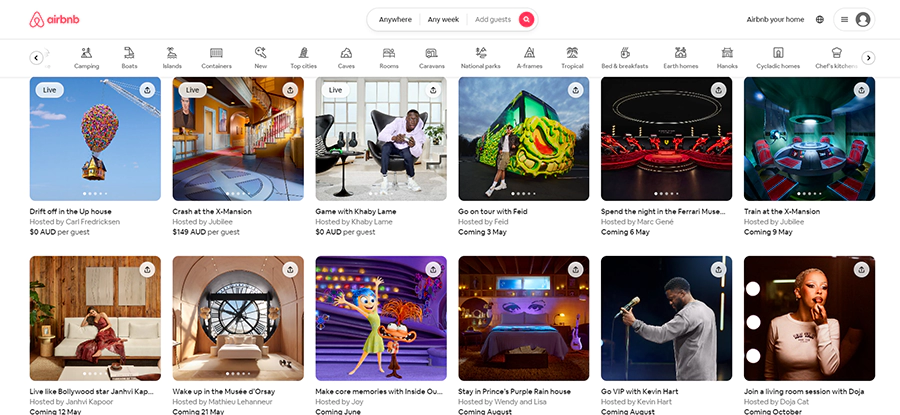Open the globe language selector
Screen dimensions: 900x415
(820, 20)
